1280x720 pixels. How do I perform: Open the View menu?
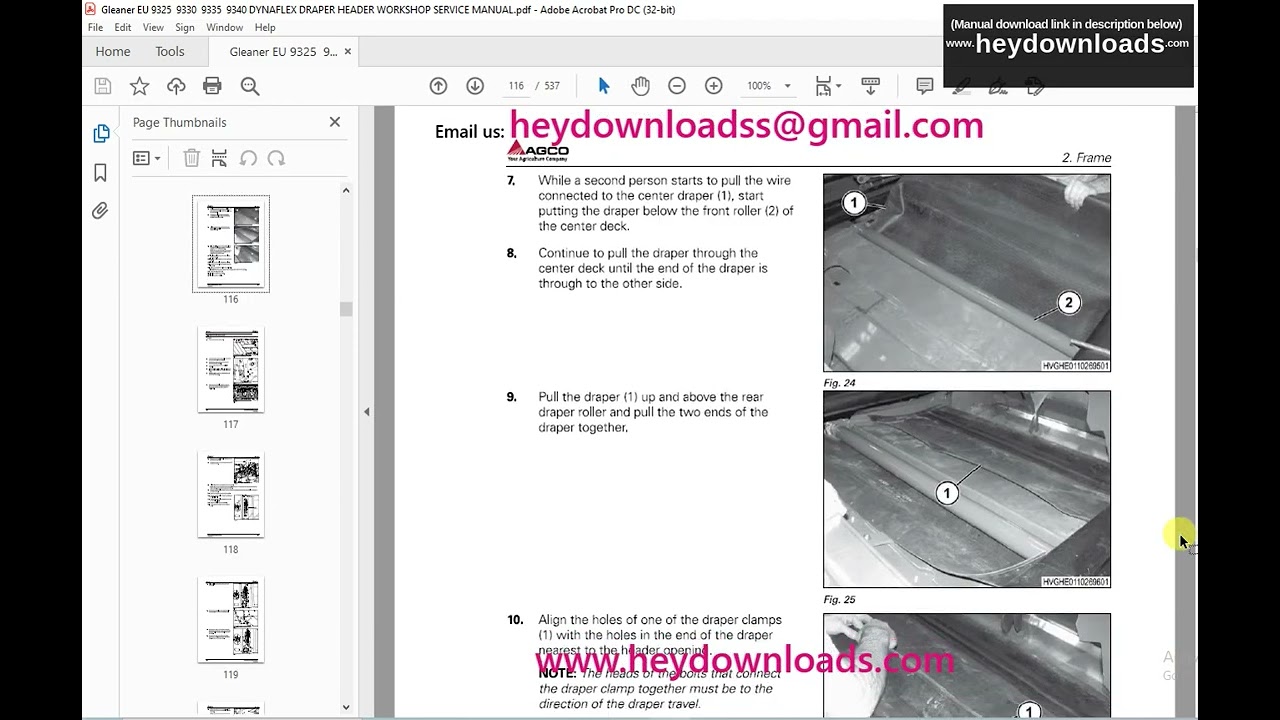(x=153, y=28)
